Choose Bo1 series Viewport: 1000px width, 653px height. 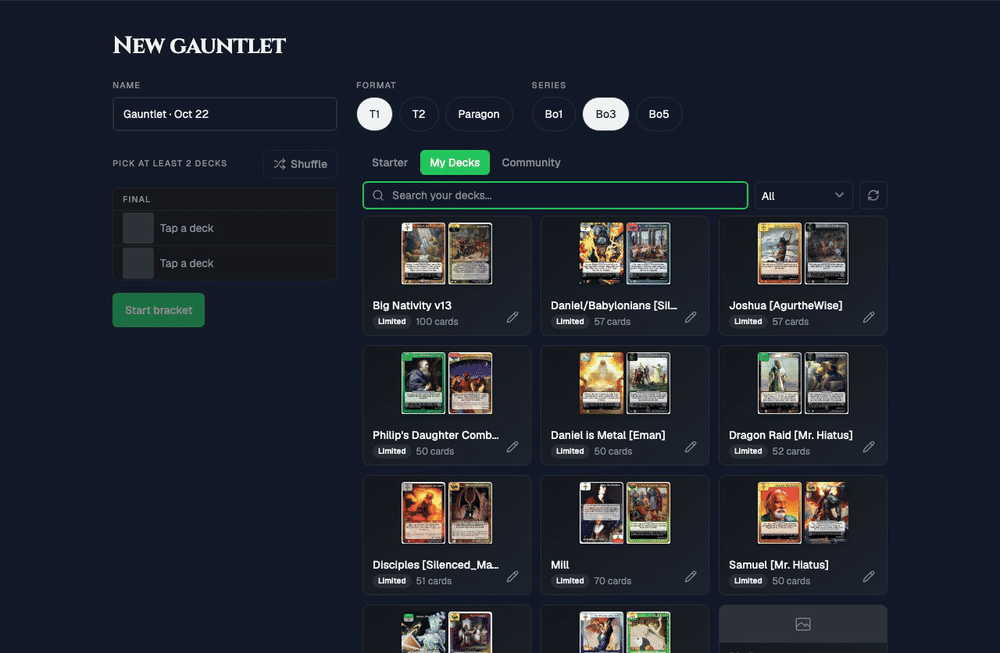pyautogui.click(x=554, y=114)
